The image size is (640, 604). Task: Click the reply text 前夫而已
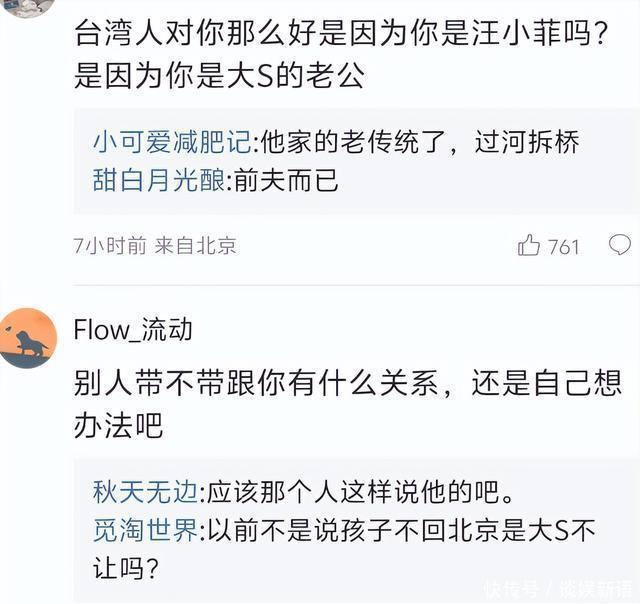[x=286, y=181]
